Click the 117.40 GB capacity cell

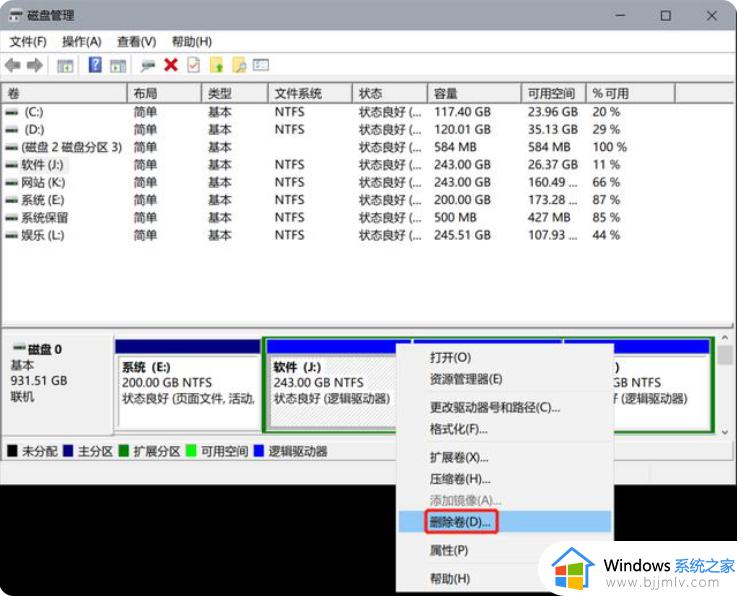coord(462,112)
